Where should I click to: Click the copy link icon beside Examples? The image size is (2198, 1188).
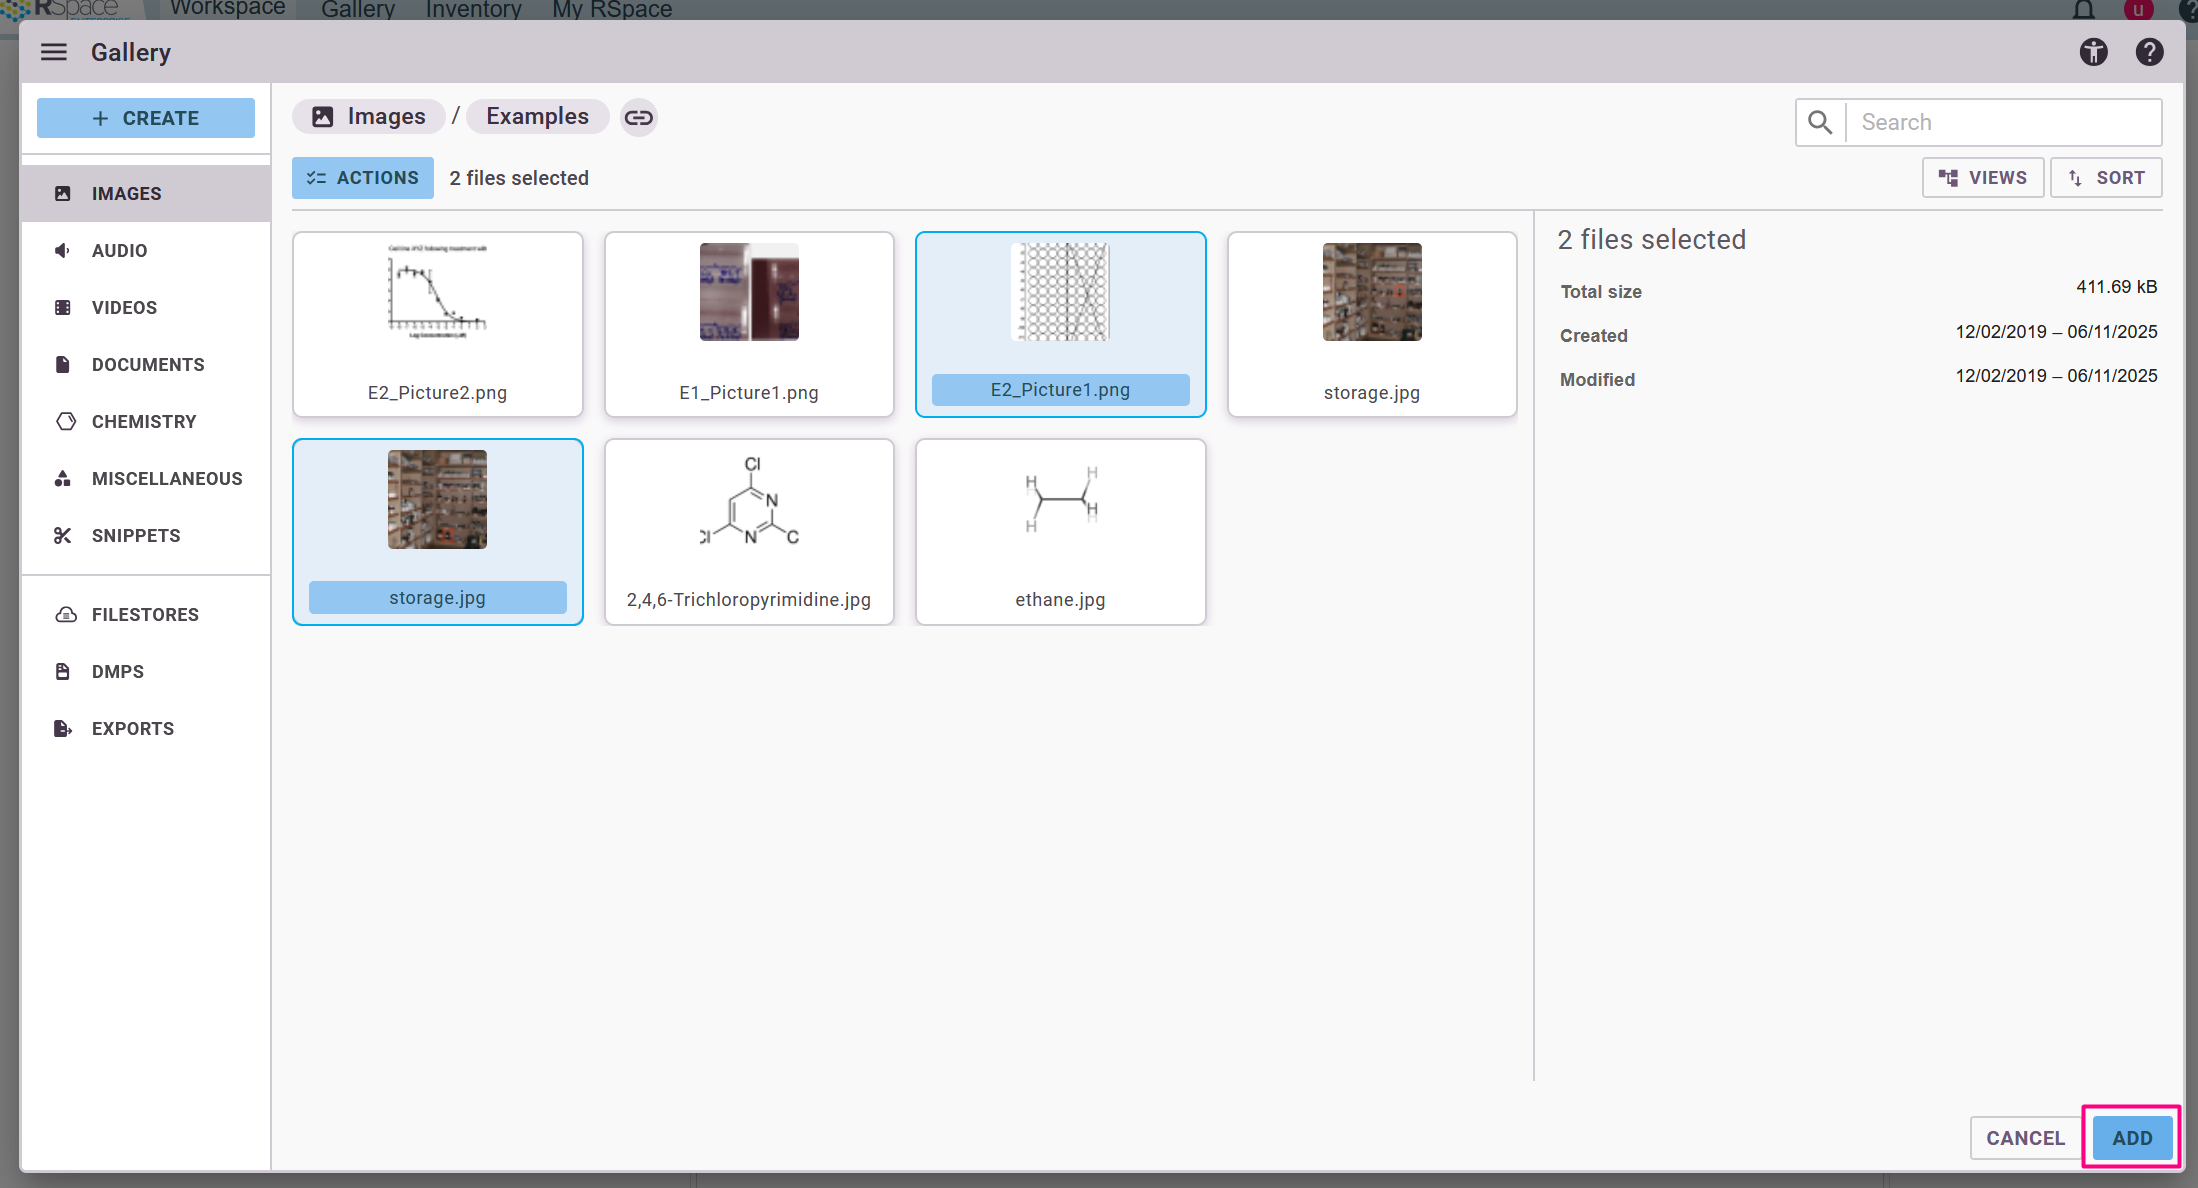(639, 118)
